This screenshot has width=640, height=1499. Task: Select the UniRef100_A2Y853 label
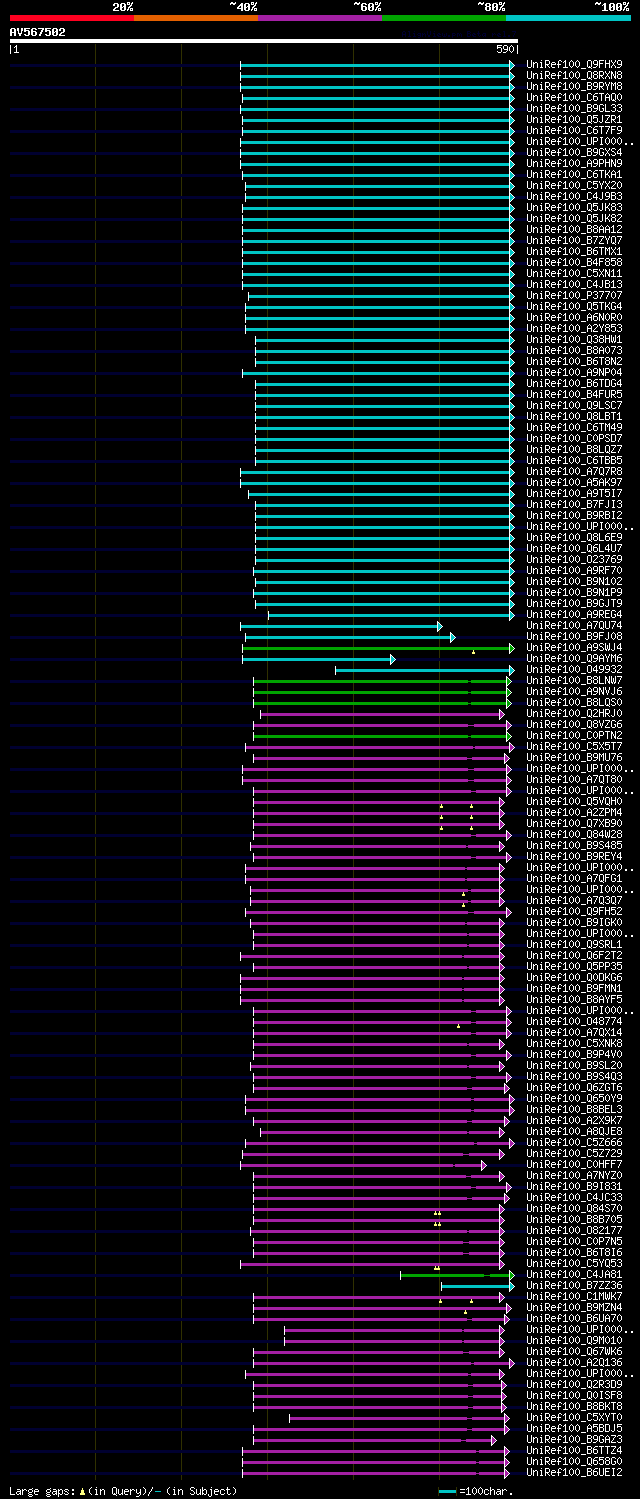574,328
